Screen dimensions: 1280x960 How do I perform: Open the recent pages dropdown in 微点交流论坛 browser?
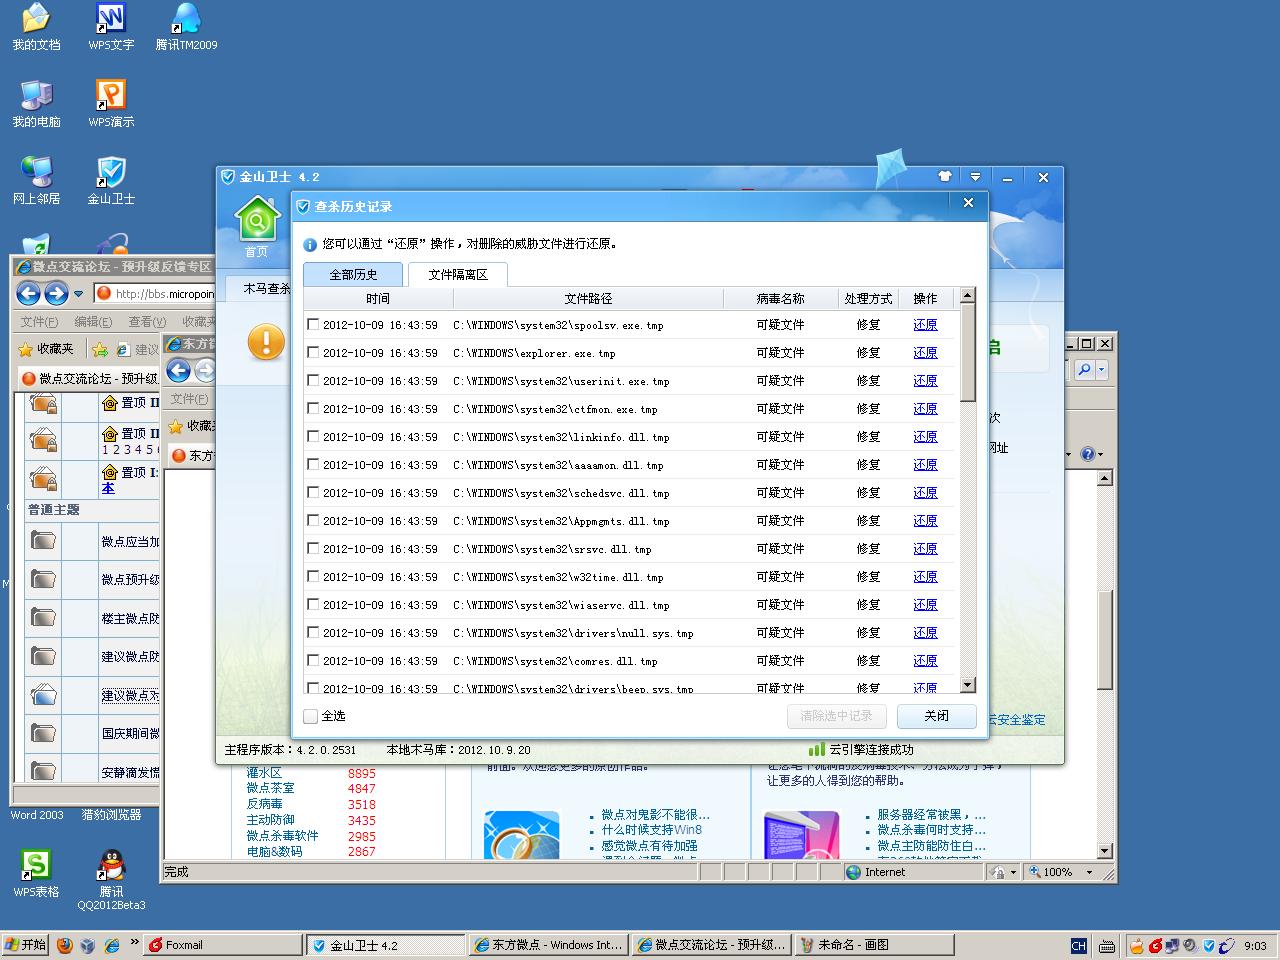[78, 294]
